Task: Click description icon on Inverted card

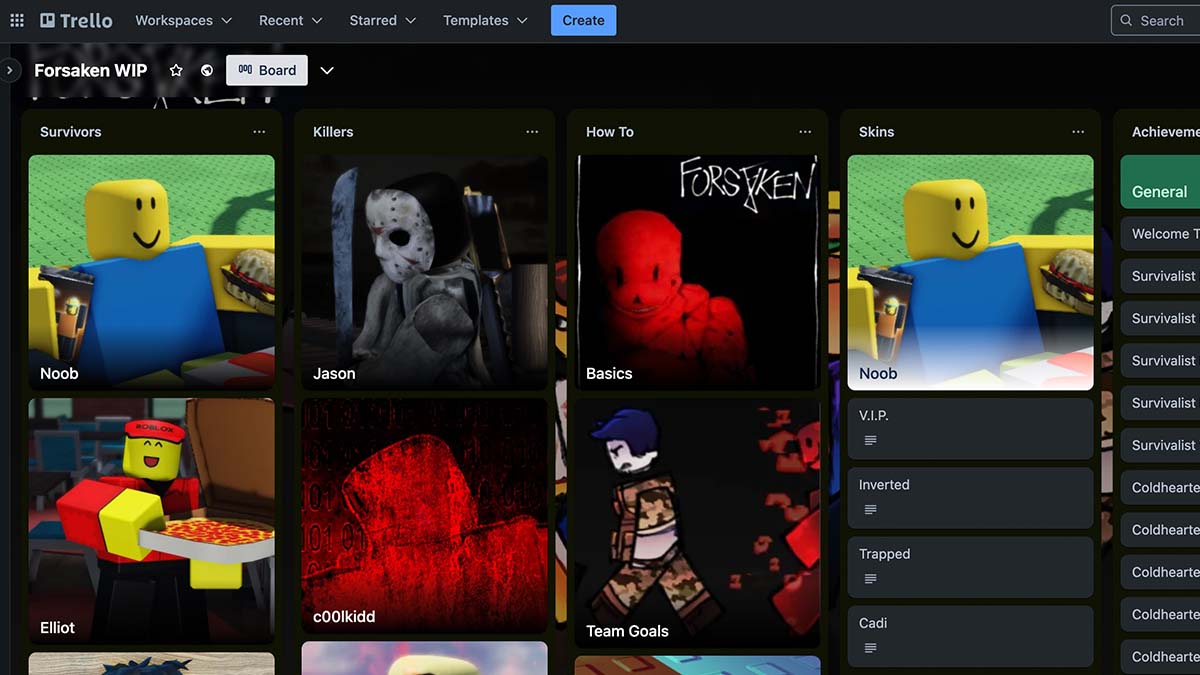Action: coord(870,510)
